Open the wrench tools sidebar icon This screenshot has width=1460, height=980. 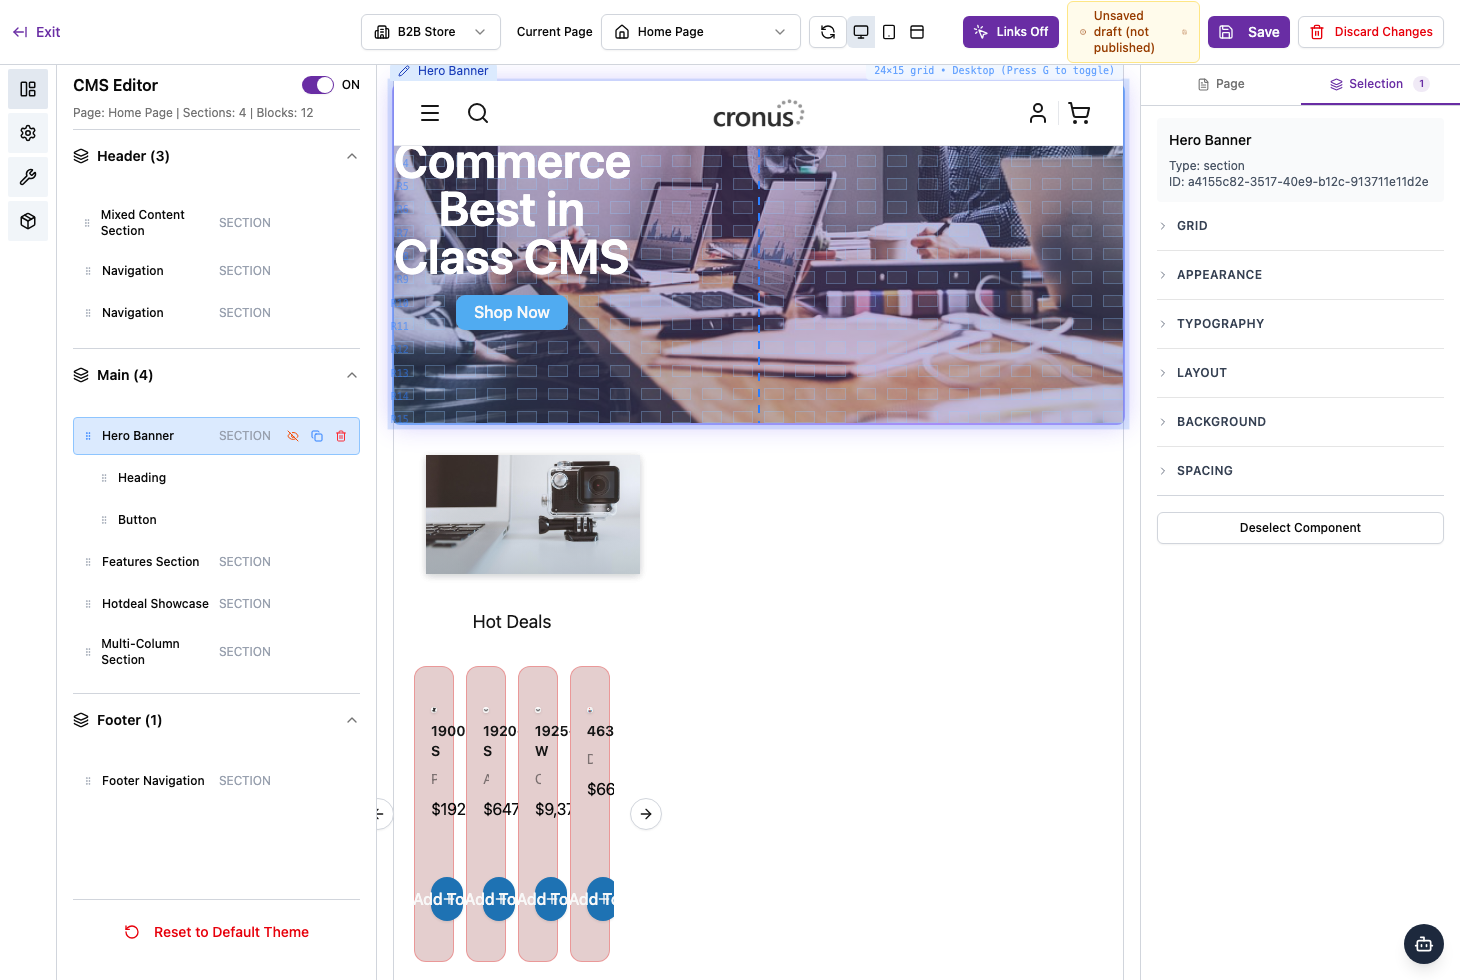(28, 177)
